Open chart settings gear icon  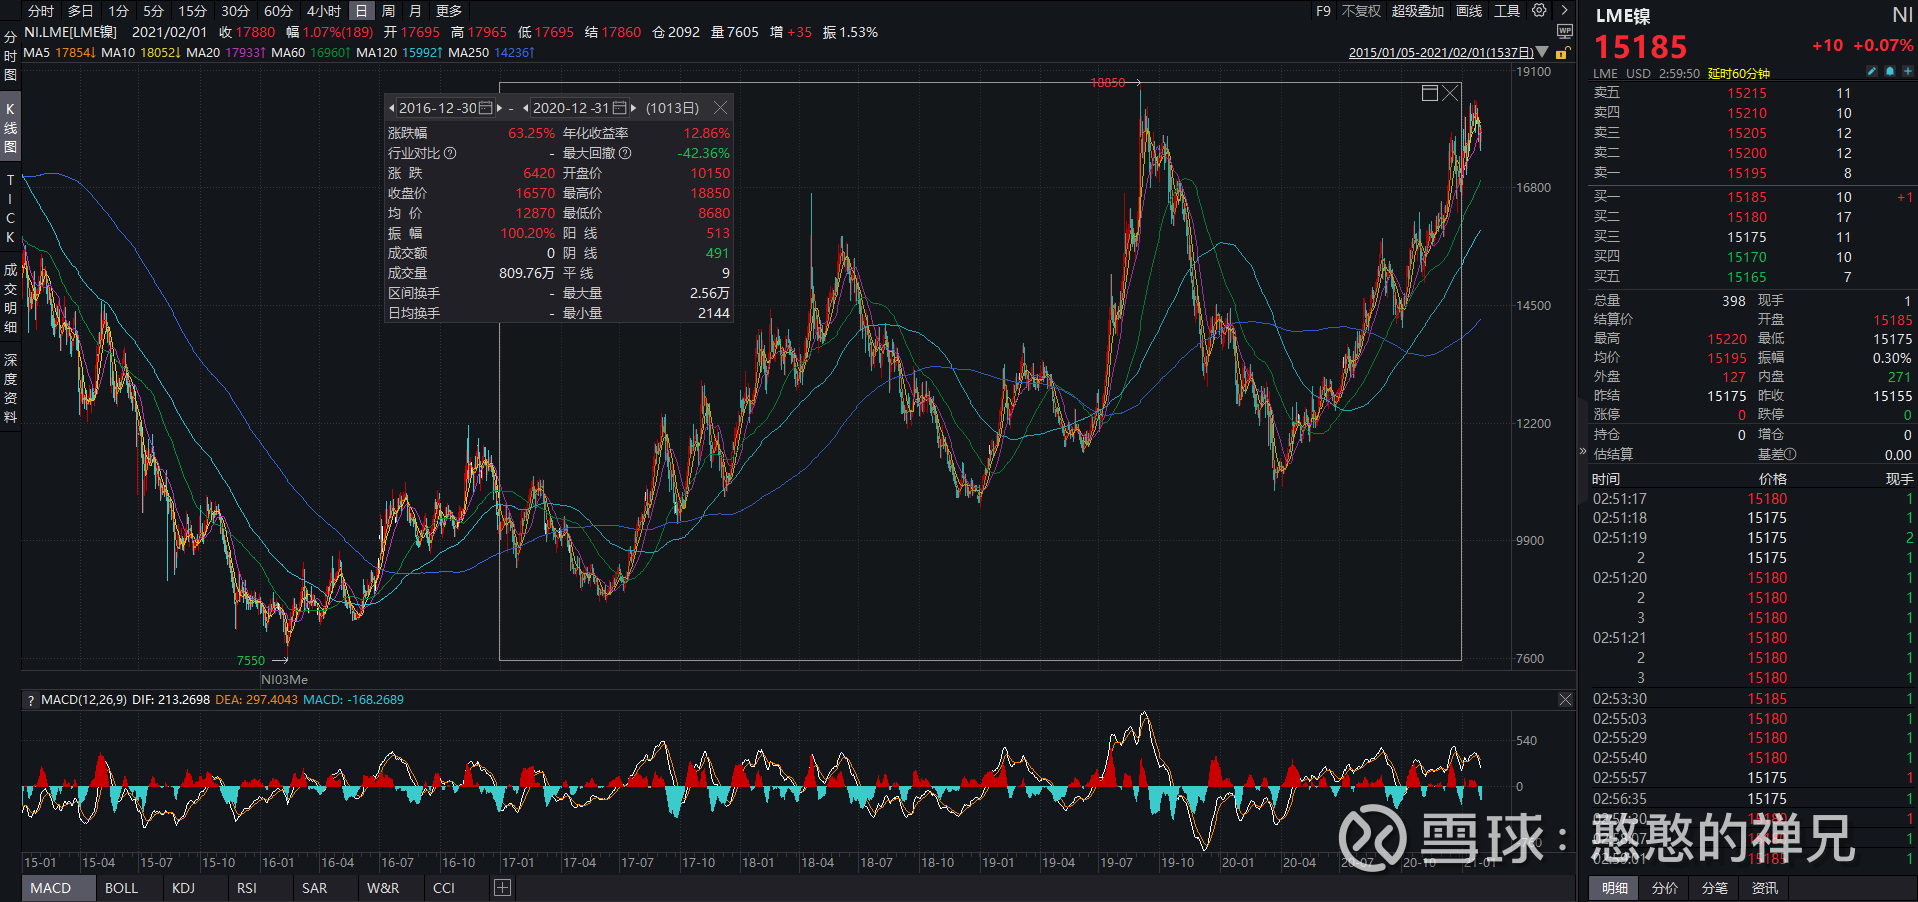pyautogui.click(x=1539, y=11)
